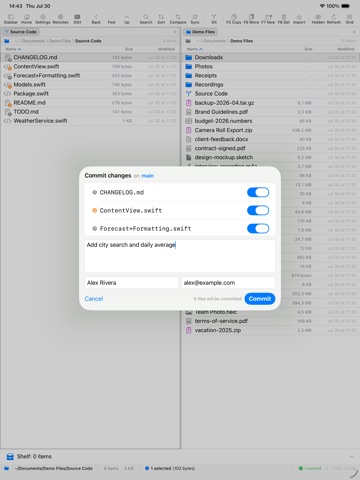Expand the Shelf panel chevron
360x480 pixels.
click(x=351, y=457)
